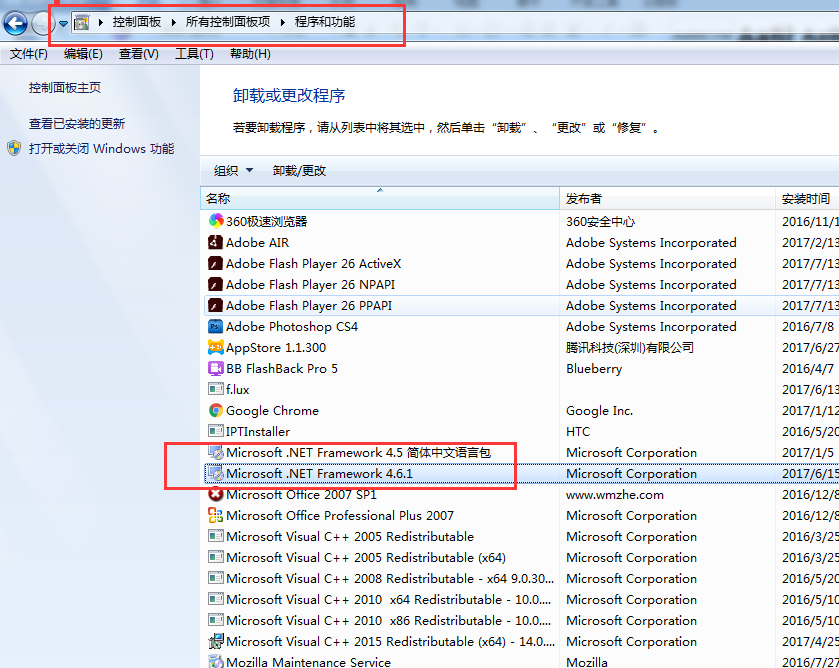Click the .NET Framework 4.5 语言包 icon
This screenshot has width=839, height=668.
[216, 452]
